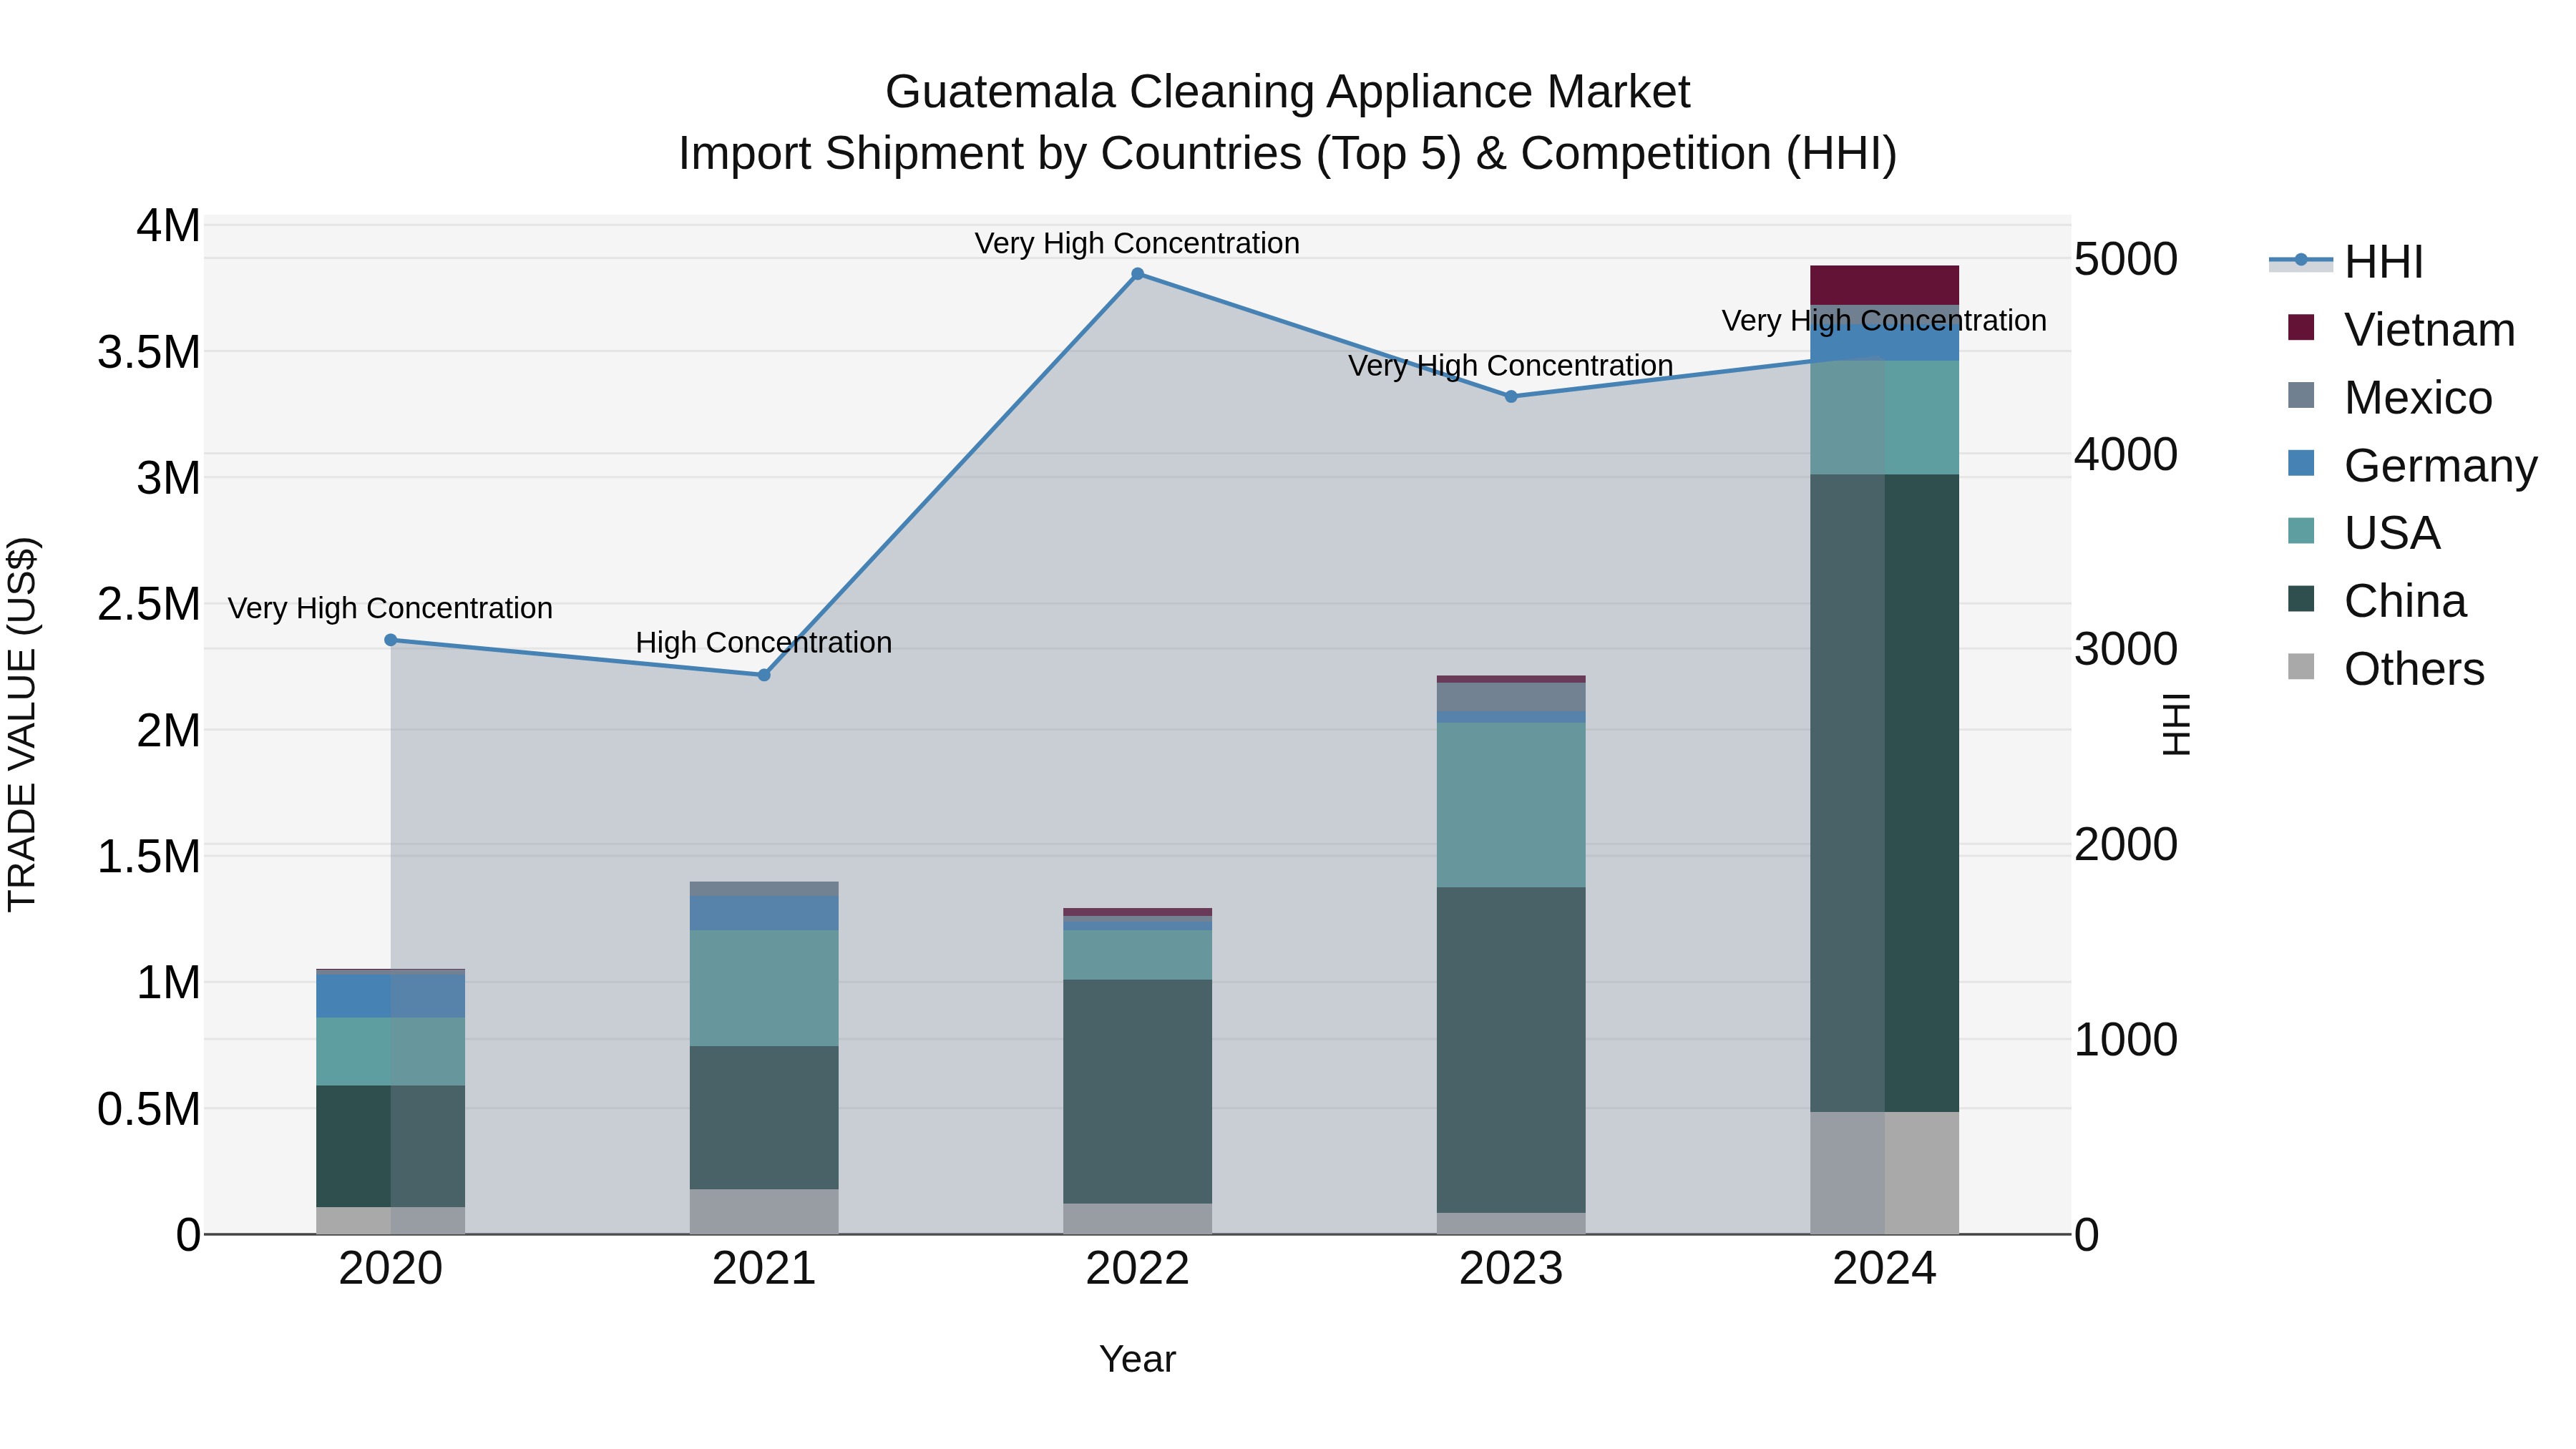Click the '2.5M' left axis tick label
The width and height of the screenshot is (2576, 1449).
click(149, 605)
